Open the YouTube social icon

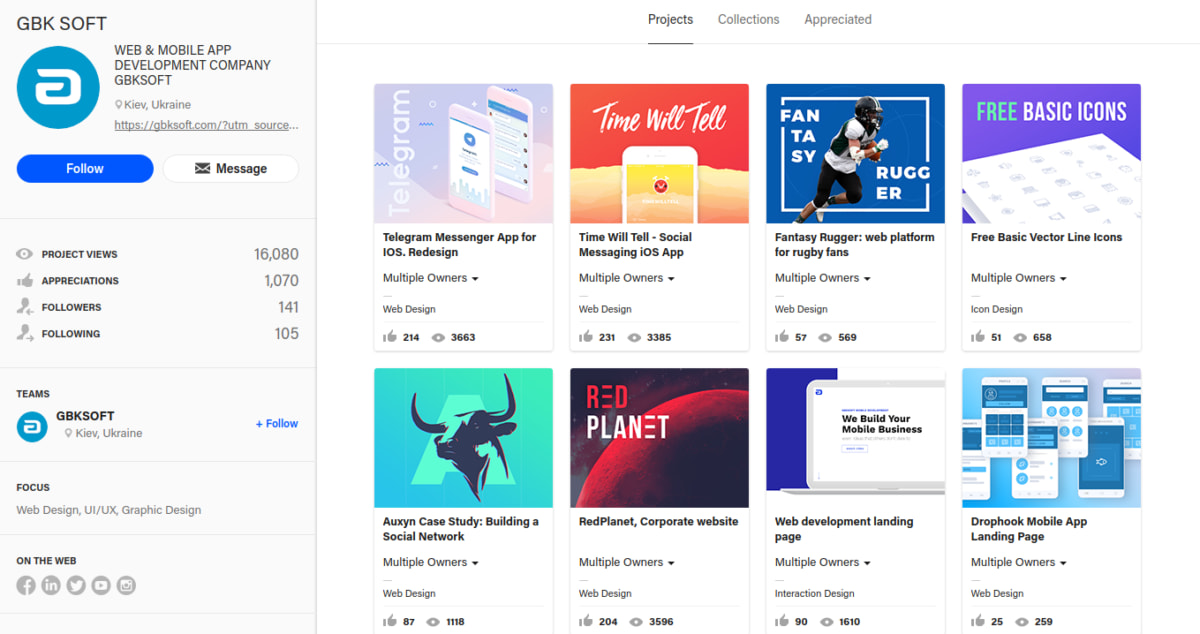(101, 586)
